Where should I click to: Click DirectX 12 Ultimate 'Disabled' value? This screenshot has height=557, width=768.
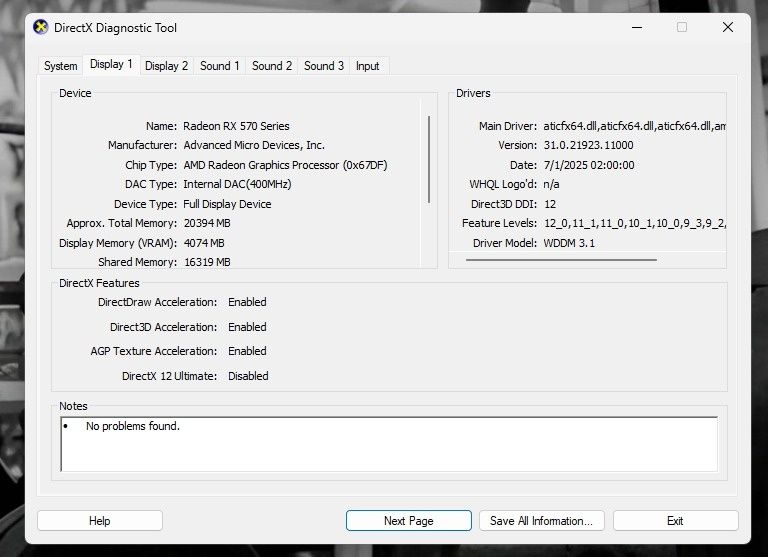click(248, 376)
